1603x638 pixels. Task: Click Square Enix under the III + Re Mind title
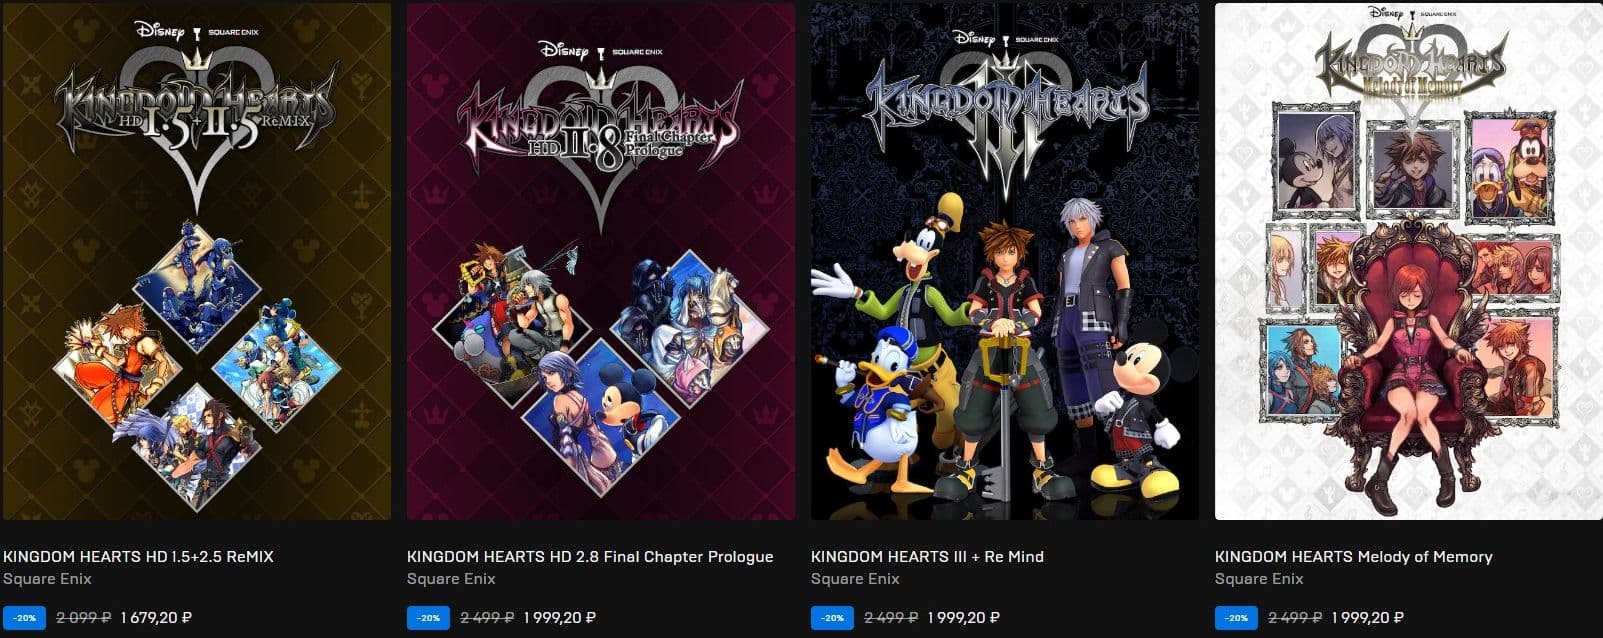coord(855,579)
